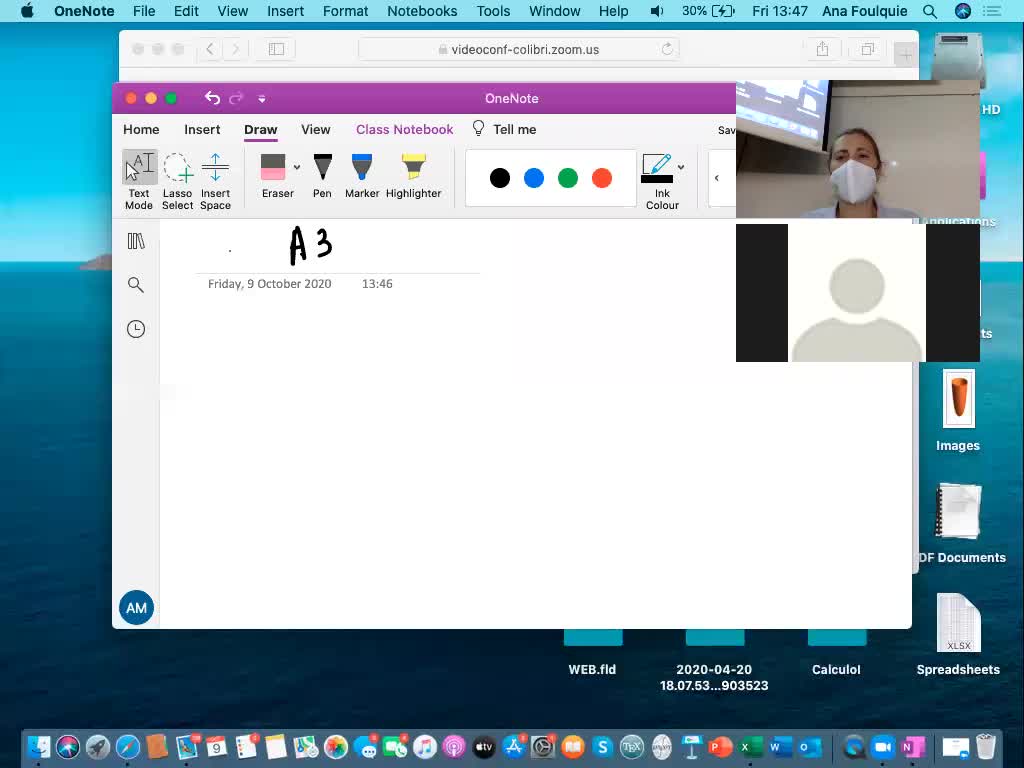The height and width of the screenshot is (768, 1024).
Task: Pick the blue ink colour swatch
Action: [534, 178]
